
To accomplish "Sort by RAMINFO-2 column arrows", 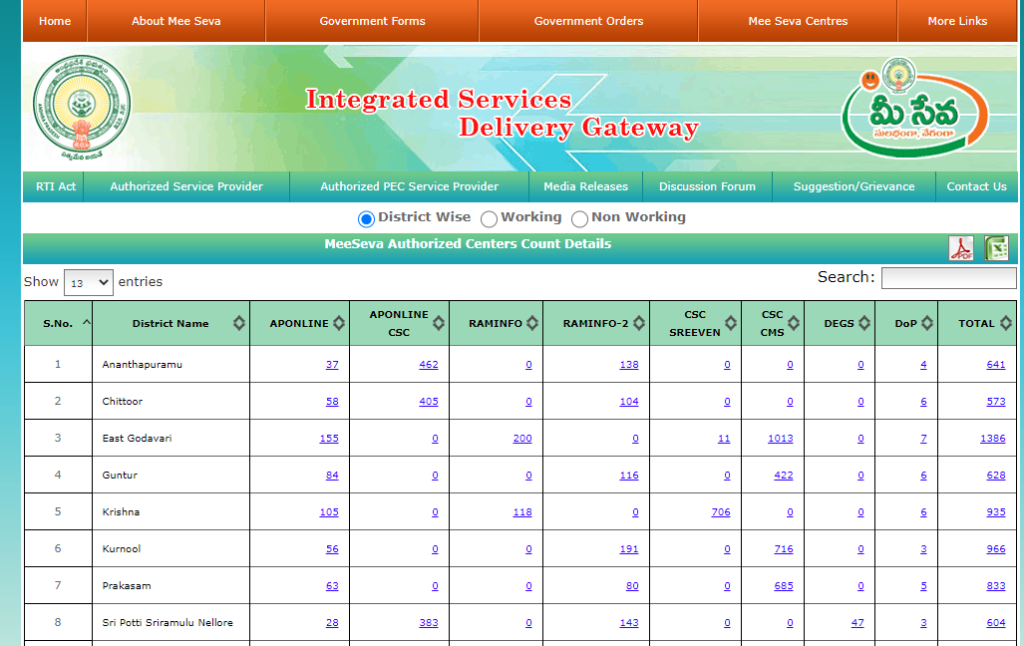I will tap(639, 323).
